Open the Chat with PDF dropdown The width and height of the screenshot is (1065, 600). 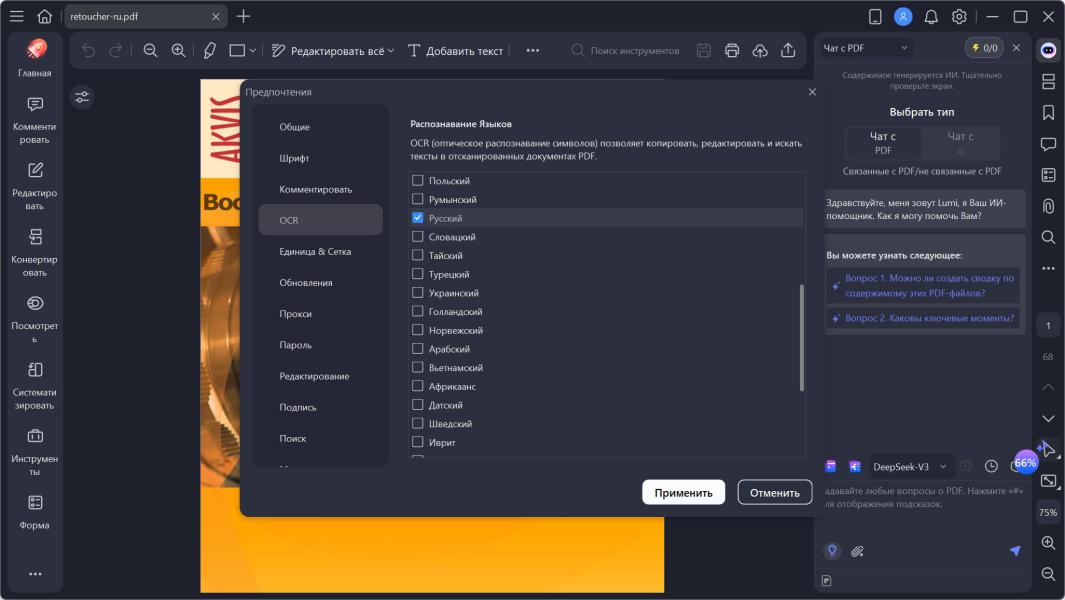(866, 48)
